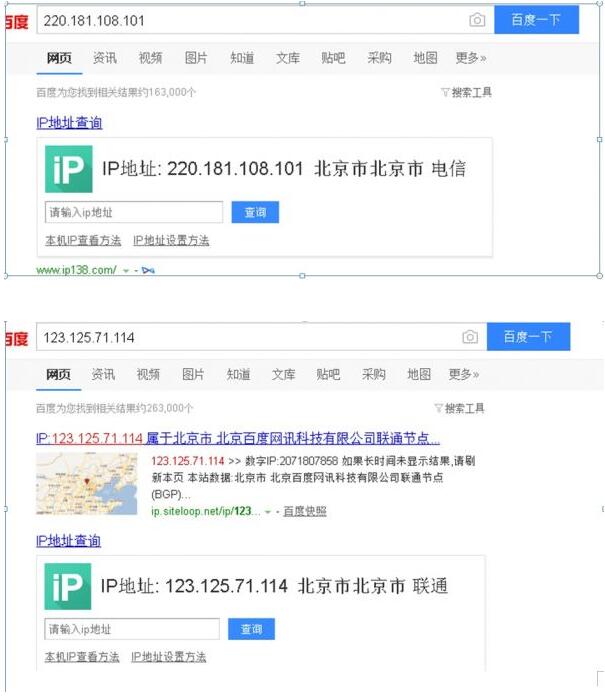Click the map thumbnail in siteloop result
This screenshot has width=605, height=700.
87,484
